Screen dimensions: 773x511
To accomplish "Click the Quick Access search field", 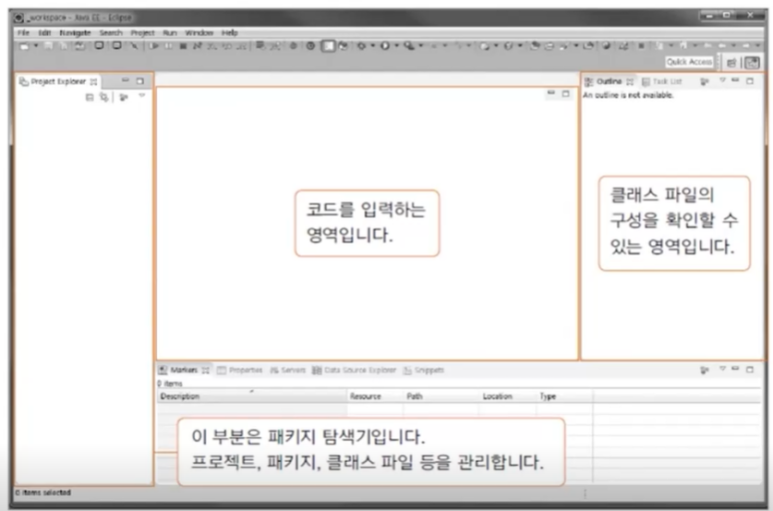I will tap(689, 62).
